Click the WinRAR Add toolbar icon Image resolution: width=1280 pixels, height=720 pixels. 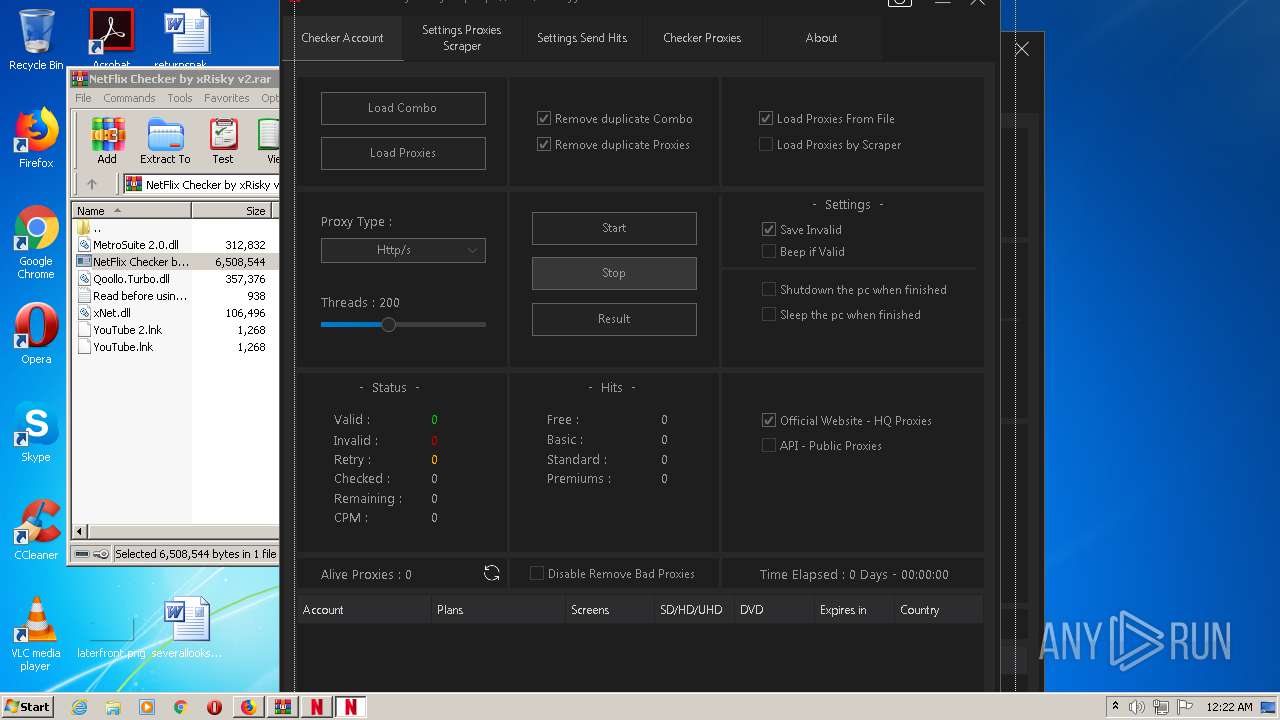point(107,141)
